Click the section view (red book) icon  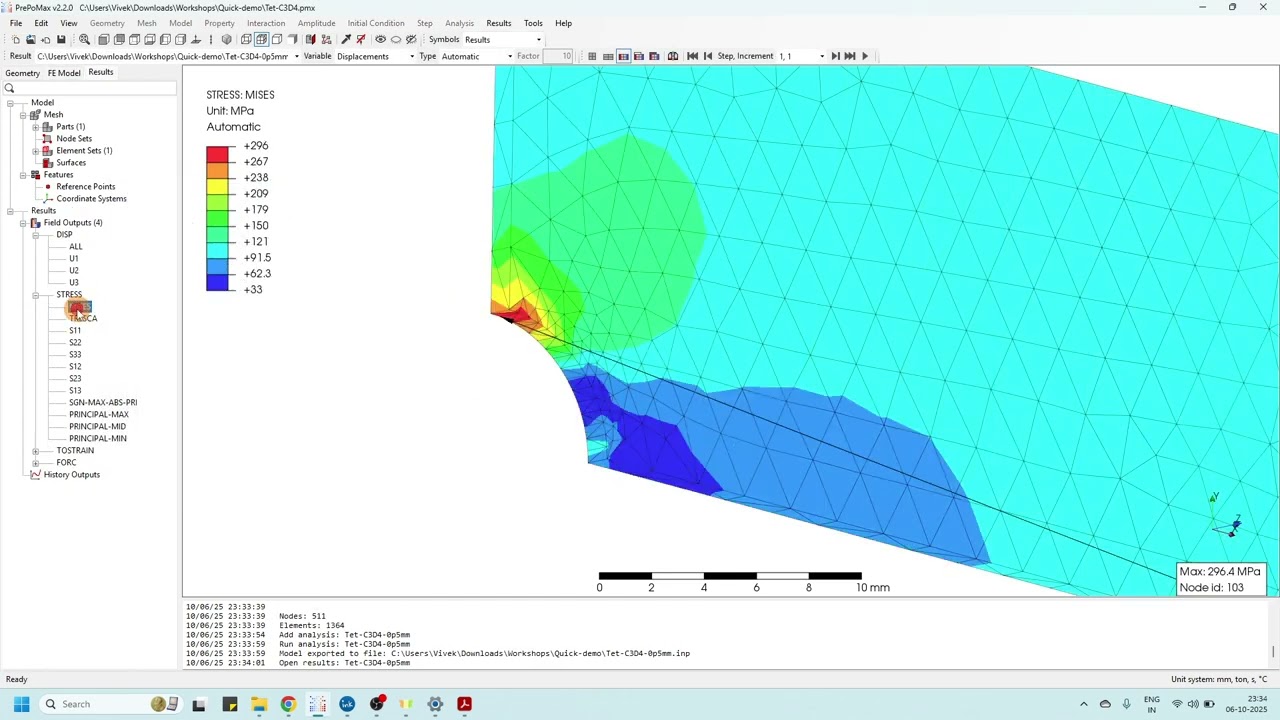(310, 40)
